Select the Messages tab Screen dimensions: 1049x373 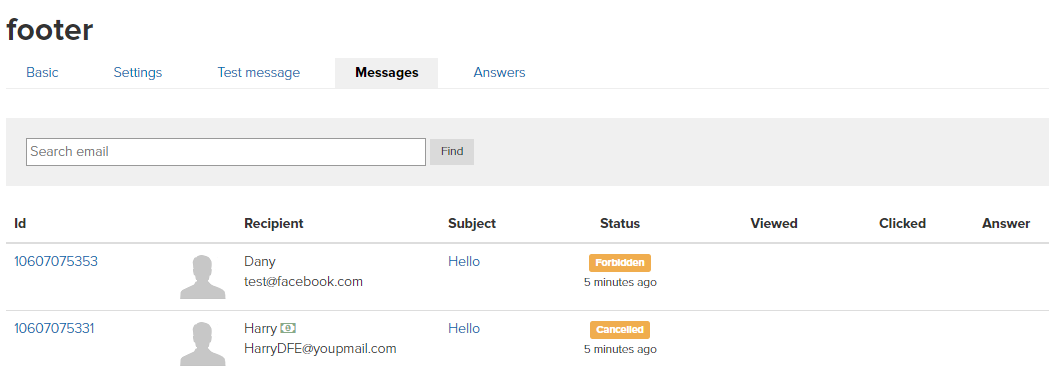pos(387,73)
